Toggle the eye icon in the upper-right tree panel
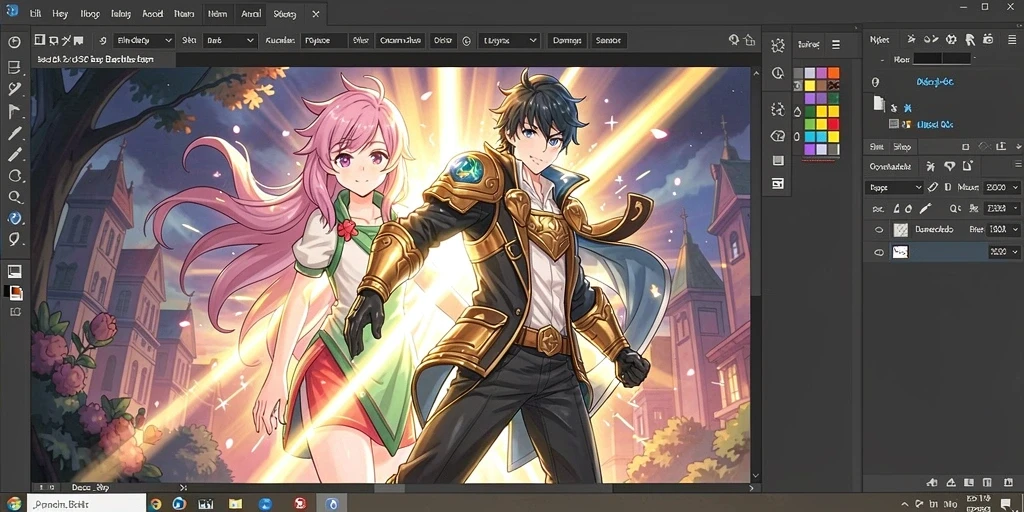This screenshot has width=1024, height=512. click(x=876, y=82)
